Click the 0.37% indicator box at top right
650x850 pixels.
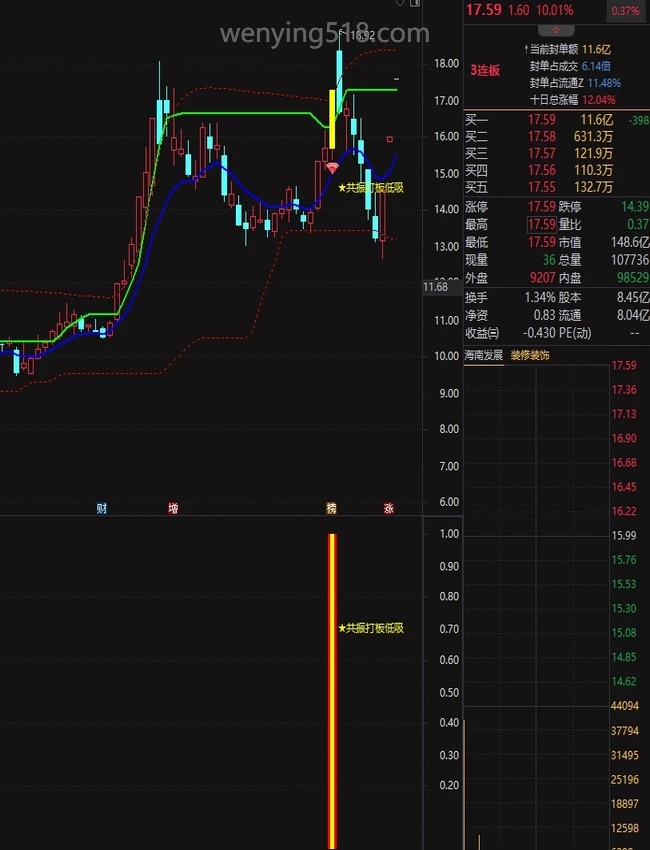click(x=625, y=11)
